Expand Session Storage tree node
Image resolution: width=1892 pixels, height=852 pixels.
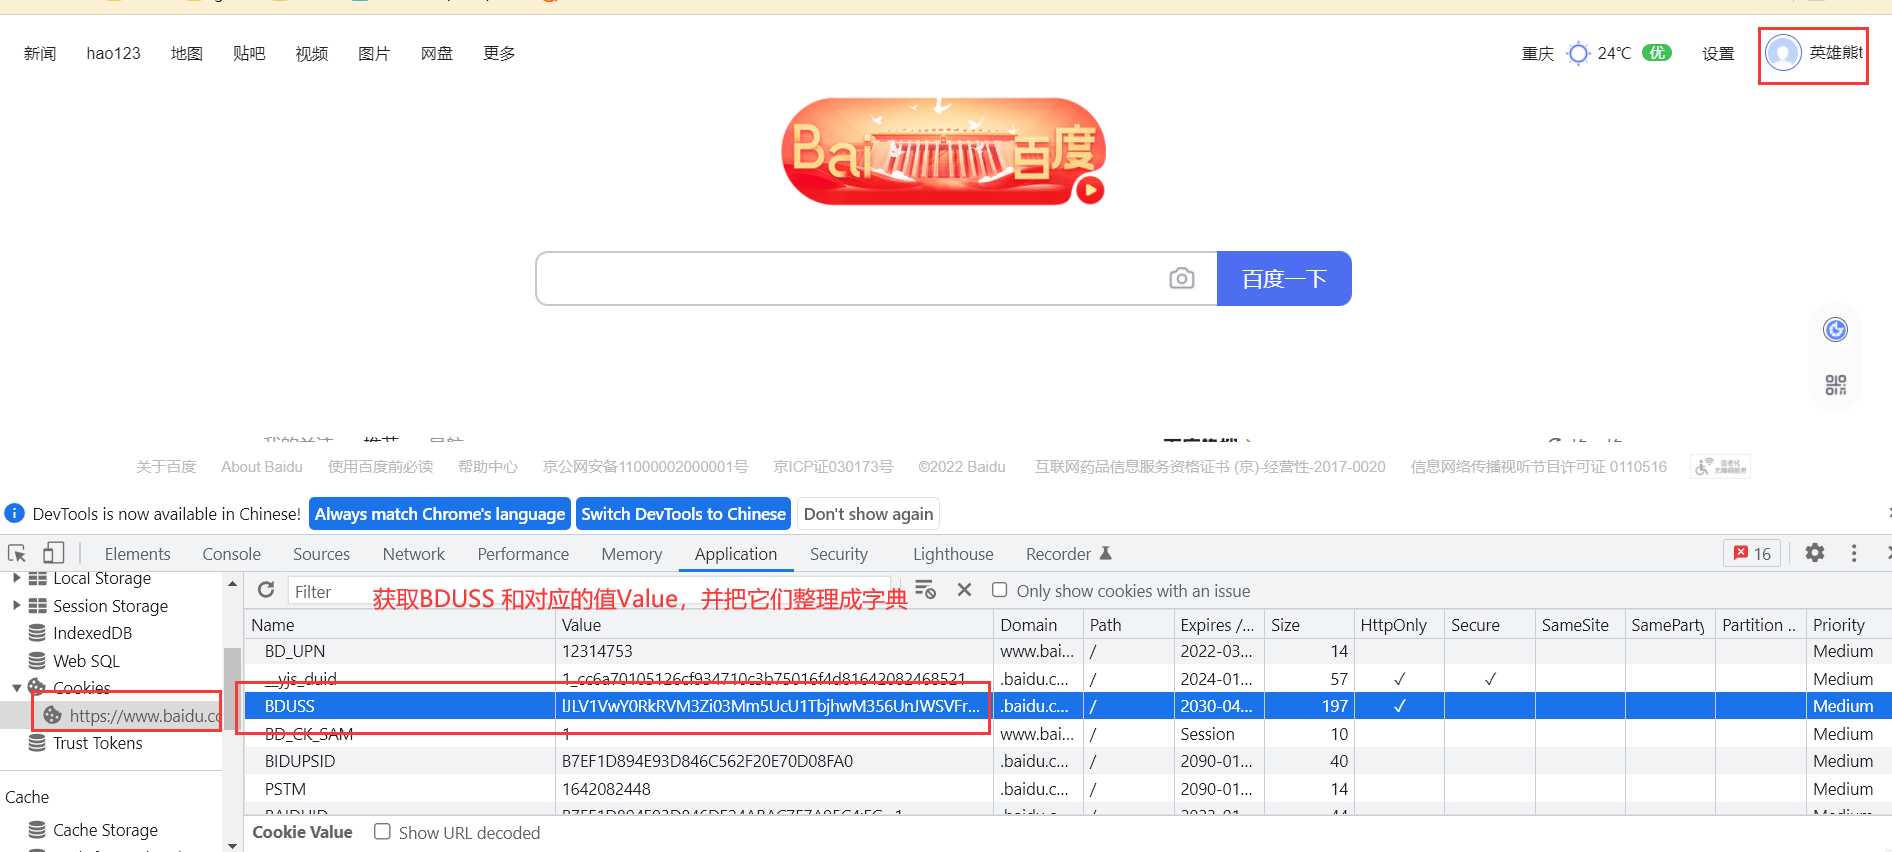click(16, 605)
